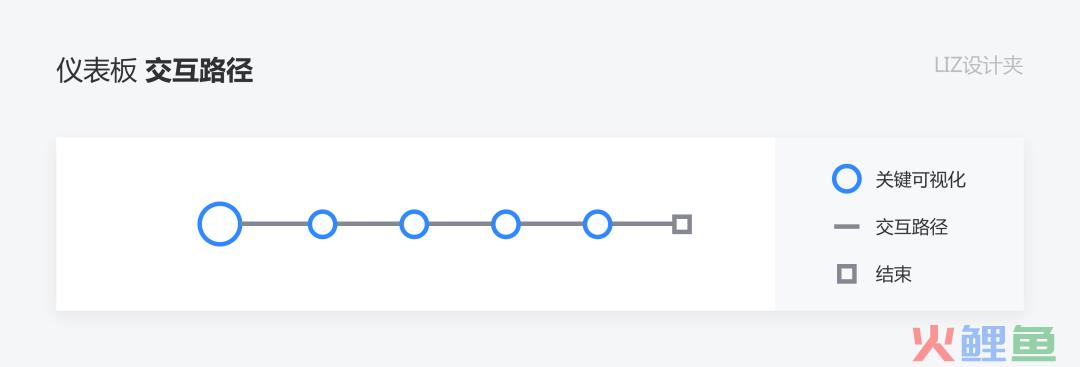Select the second blue circle on the path
Viewport: 1080px width, 367px height.
click(x=322, y=224)
